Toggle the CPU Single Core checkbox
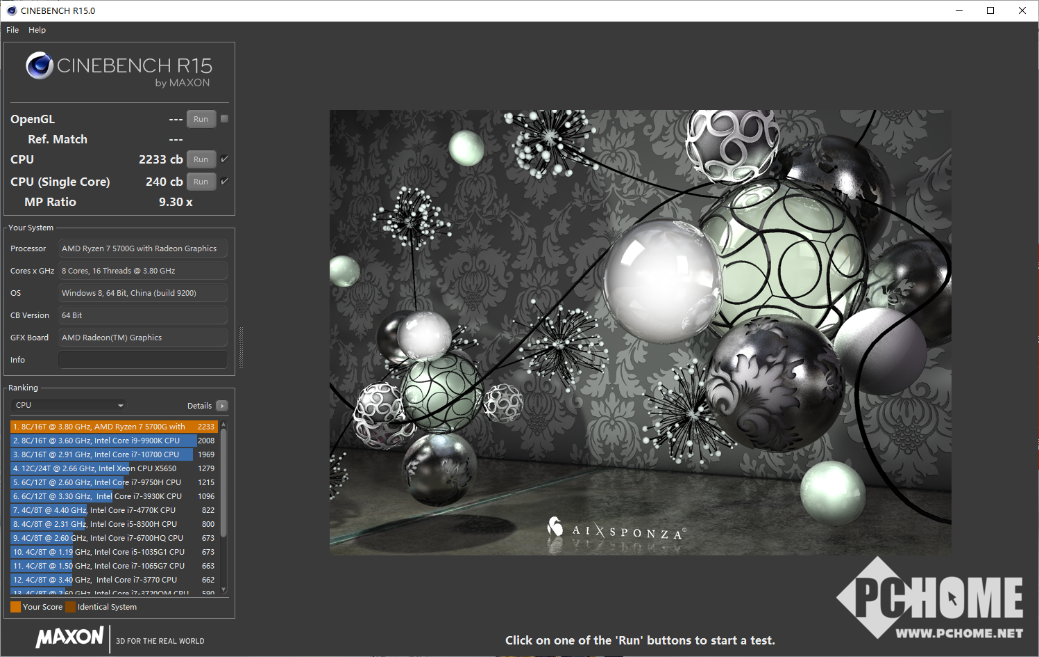Viewport: 1039px width, 657px height. 225,181
